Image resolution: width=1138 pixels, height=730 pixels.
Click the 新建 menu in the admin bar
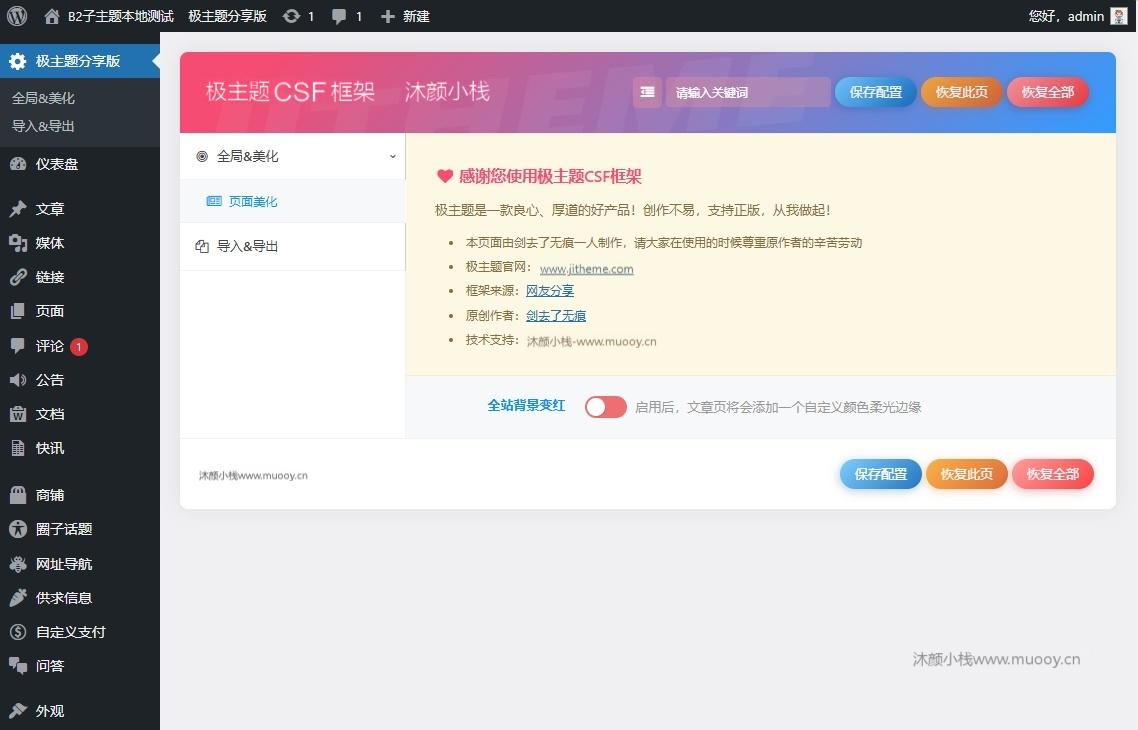(405, 16)
